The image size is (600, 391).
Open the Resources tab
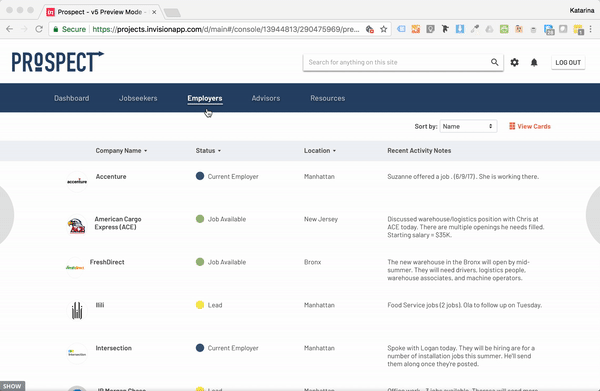(x=328, y=98)
